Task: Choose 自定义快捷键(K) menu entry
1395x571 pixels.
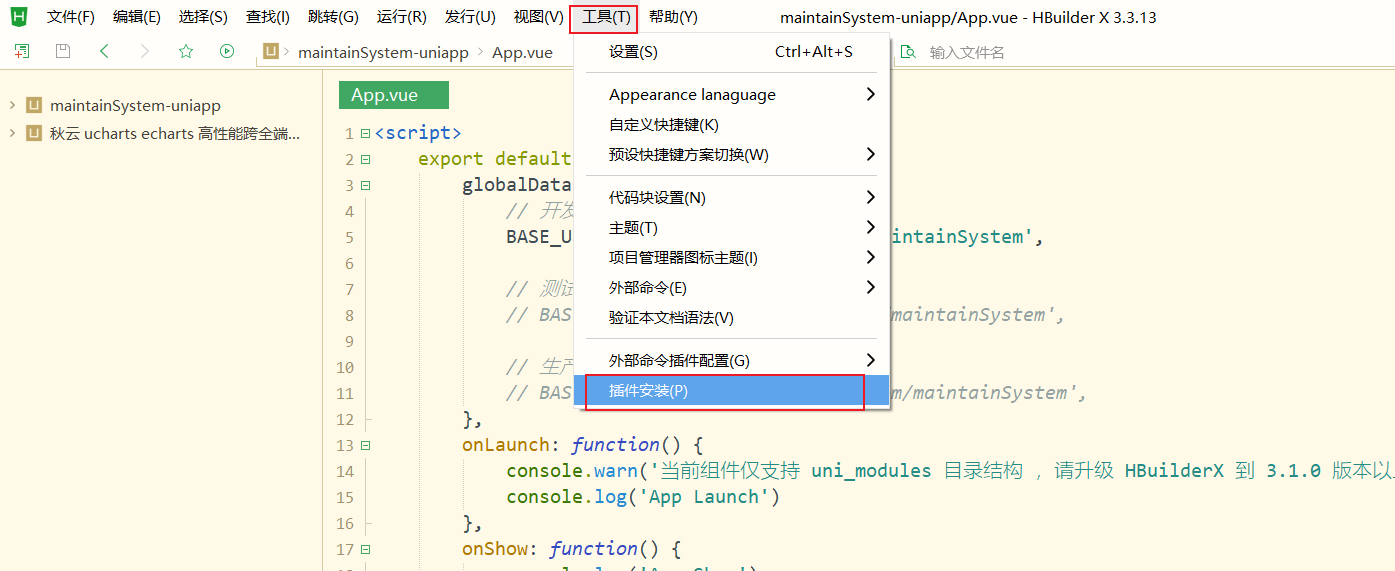Action: [x=732, y=124]
